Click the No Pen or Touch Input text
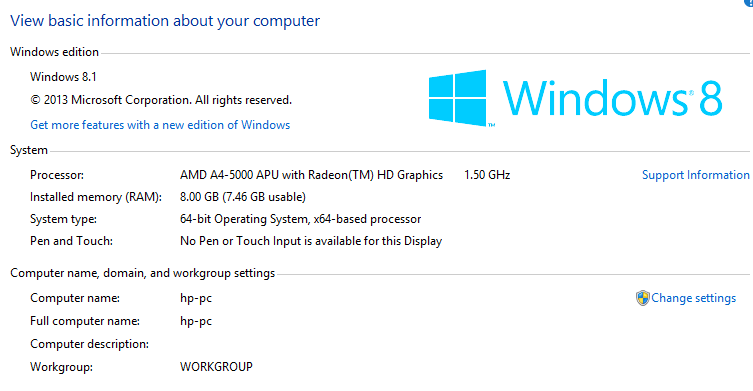 click(311, 241)
